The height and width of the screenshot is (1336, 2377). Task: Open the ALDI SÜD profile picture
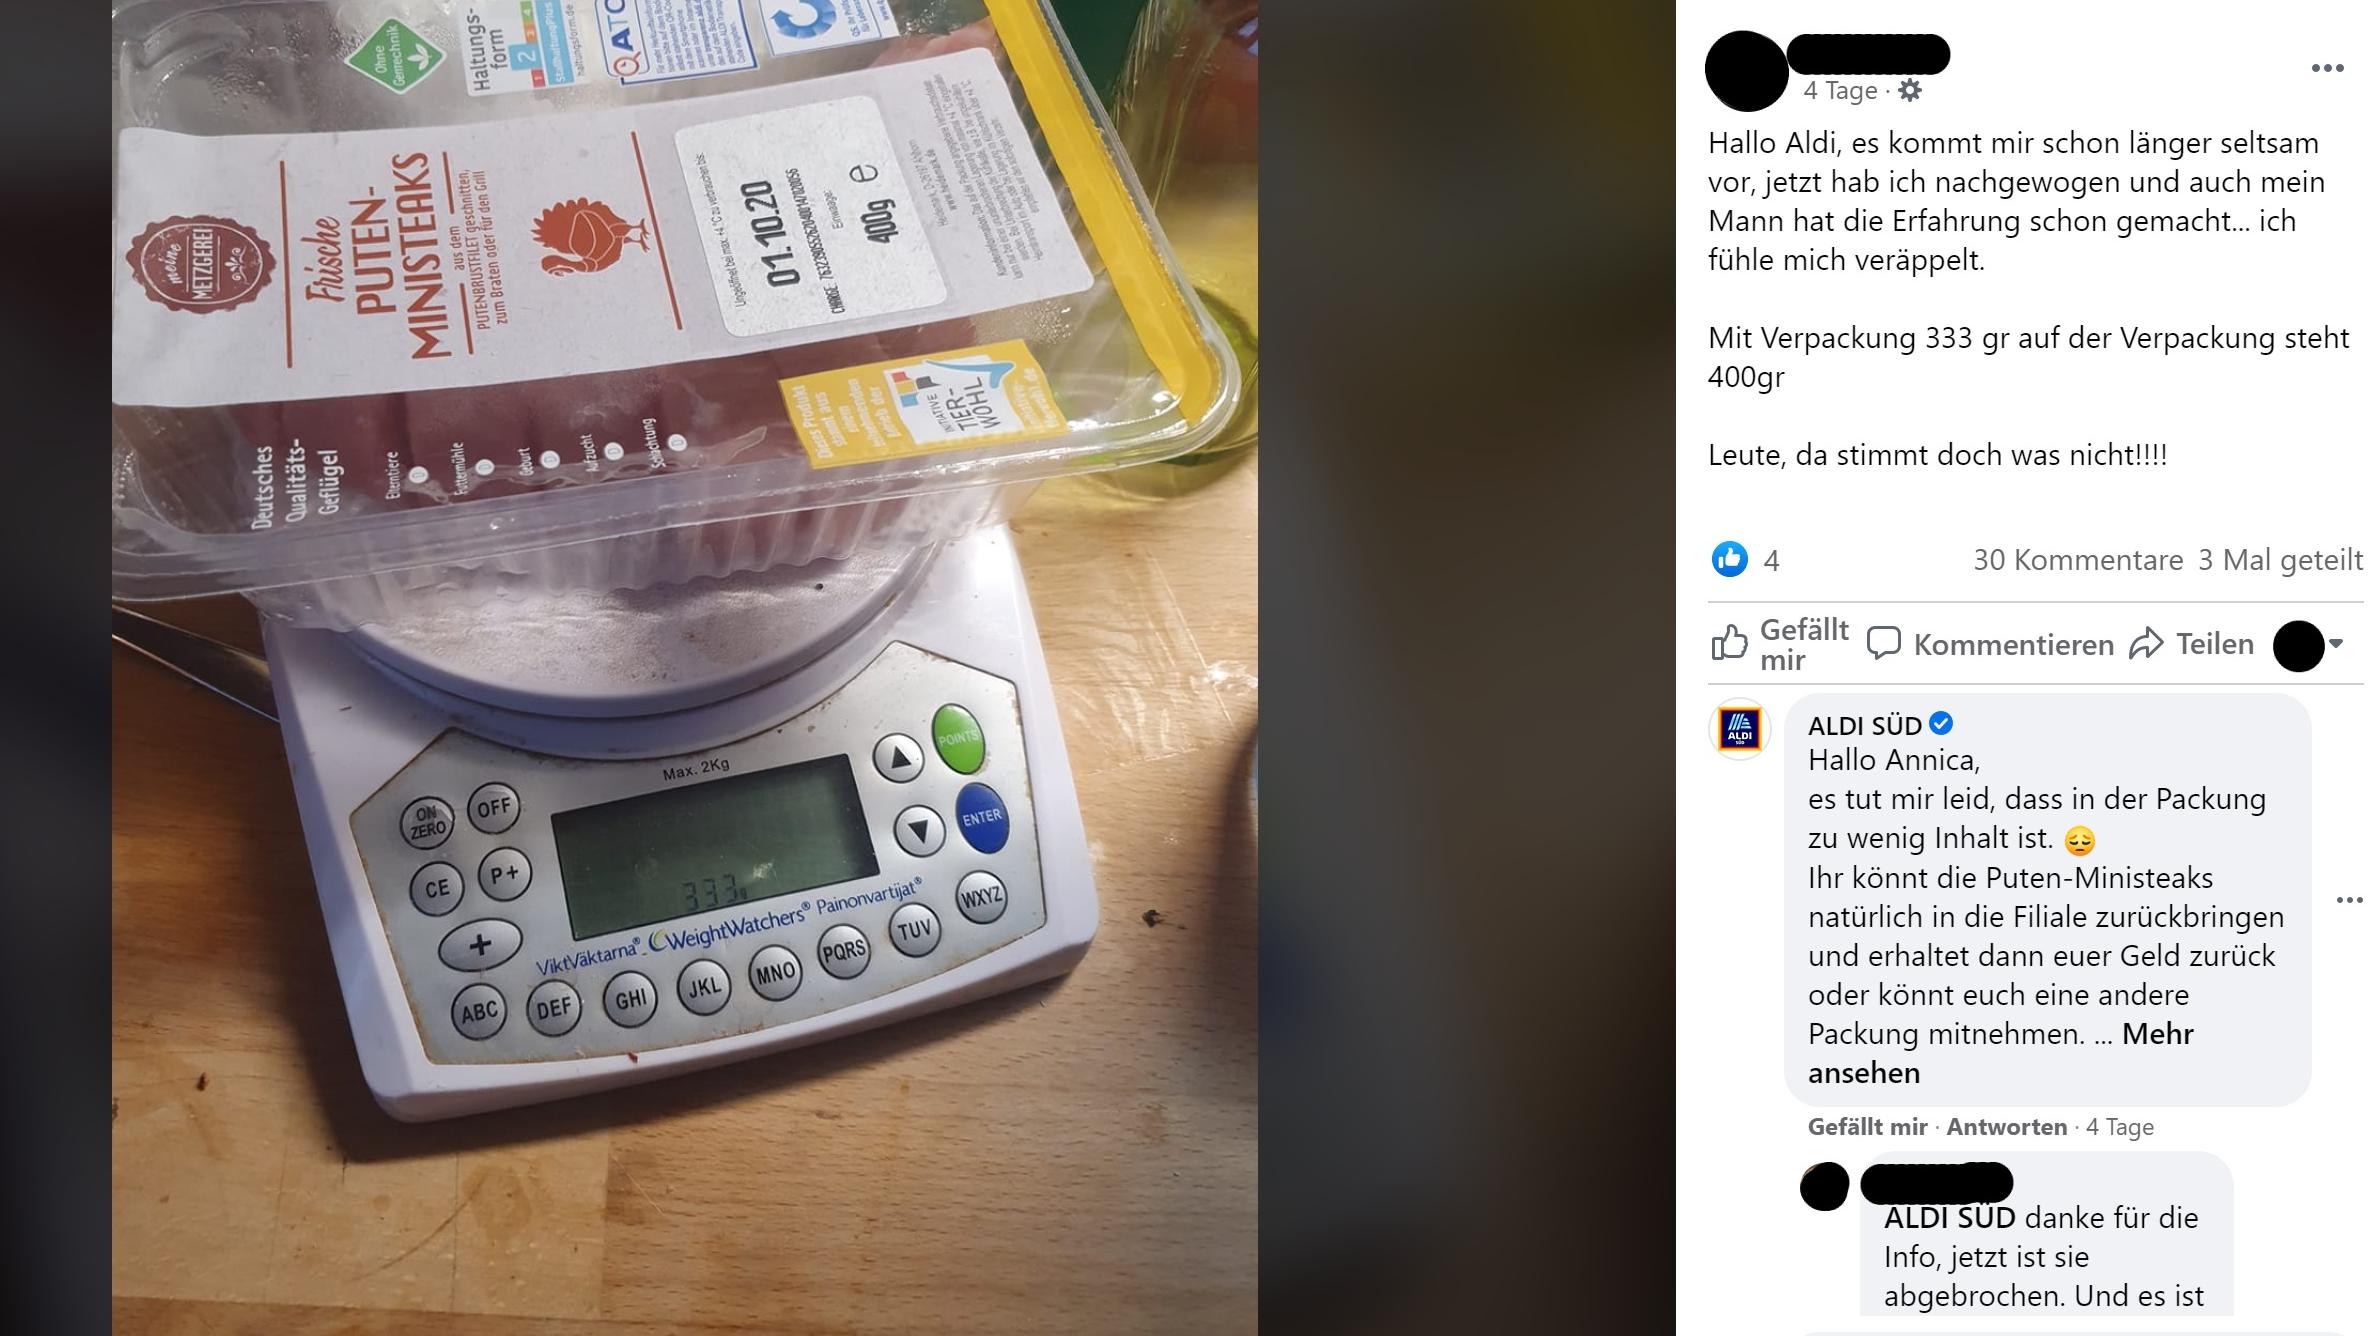[1740, 728]
